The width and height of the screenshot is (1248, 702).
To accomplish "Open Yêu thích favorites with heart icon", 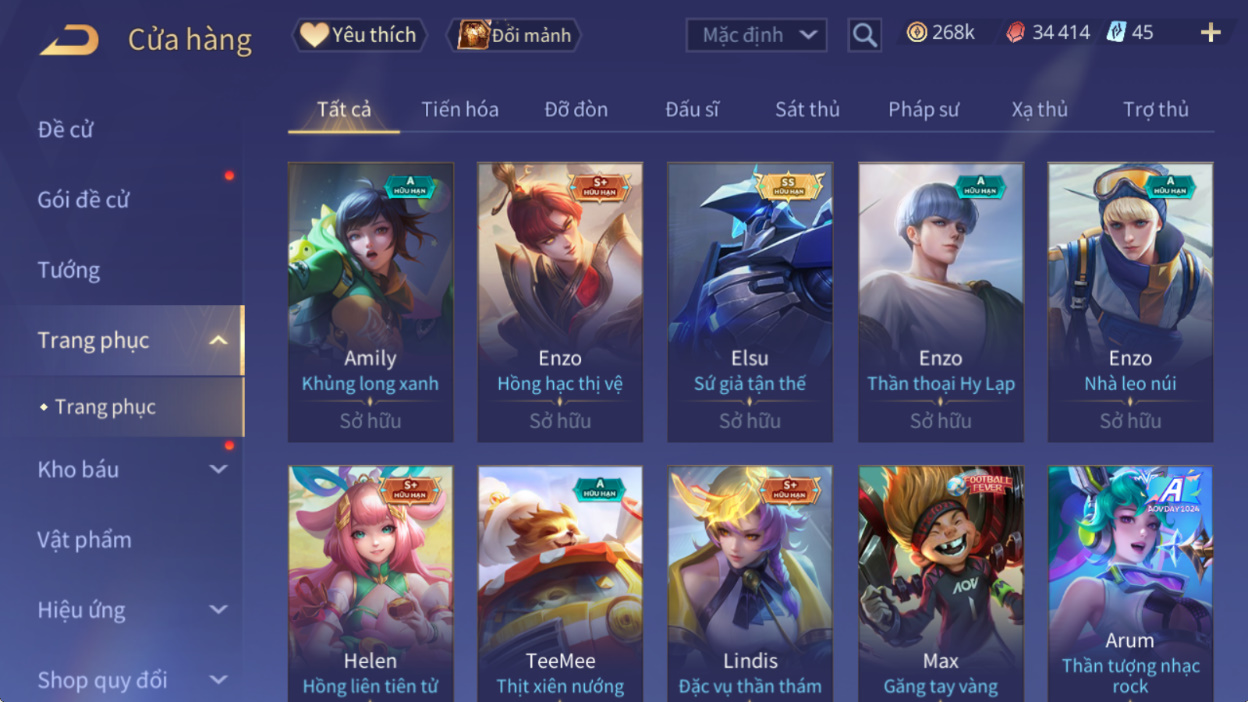I will (359, 35).
